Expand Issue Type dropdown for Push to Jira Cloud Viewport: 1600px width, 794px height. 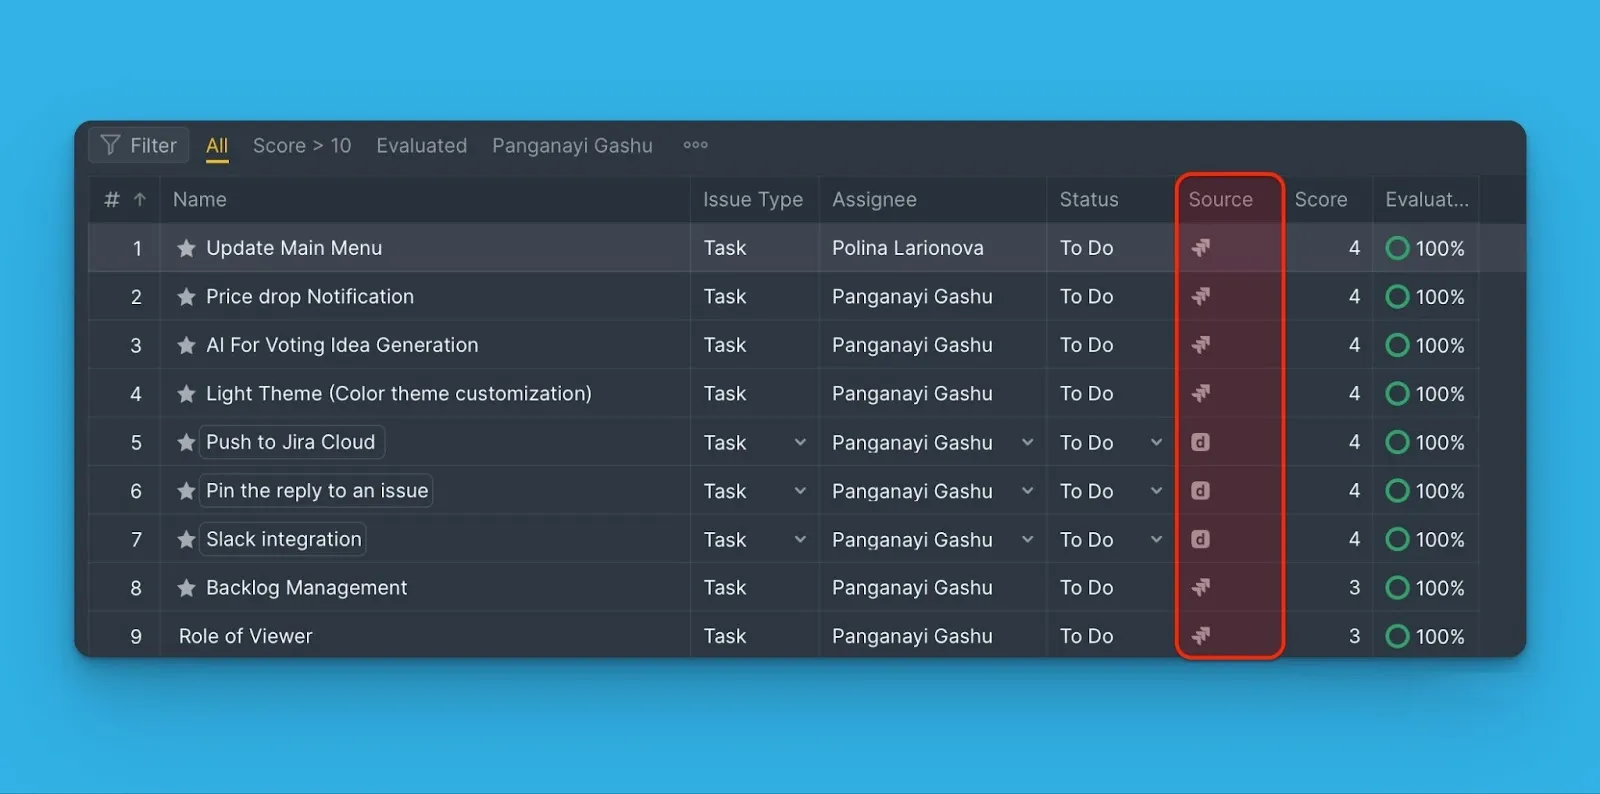(x=800, y=442)
